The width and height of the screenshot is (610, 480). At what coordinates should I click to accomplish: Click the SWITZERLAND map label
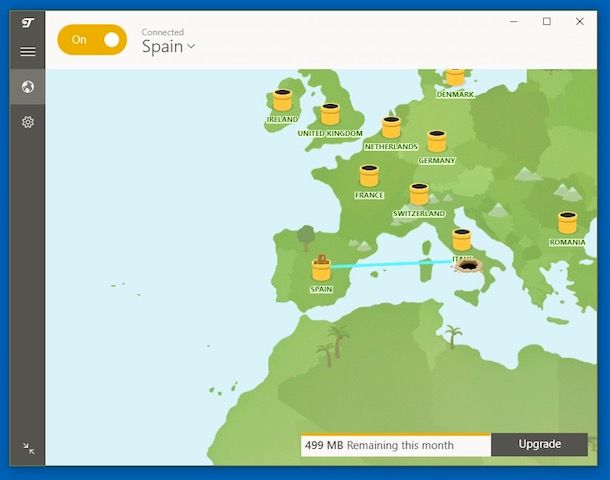[x=419, y=214]
